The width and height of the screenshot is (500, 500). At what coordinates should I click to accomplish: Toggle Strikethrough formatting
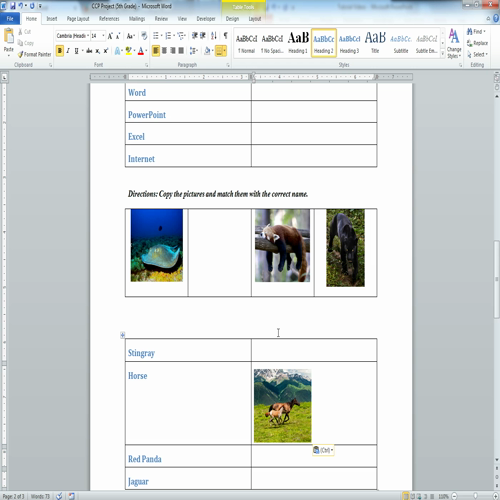point(89,51)
